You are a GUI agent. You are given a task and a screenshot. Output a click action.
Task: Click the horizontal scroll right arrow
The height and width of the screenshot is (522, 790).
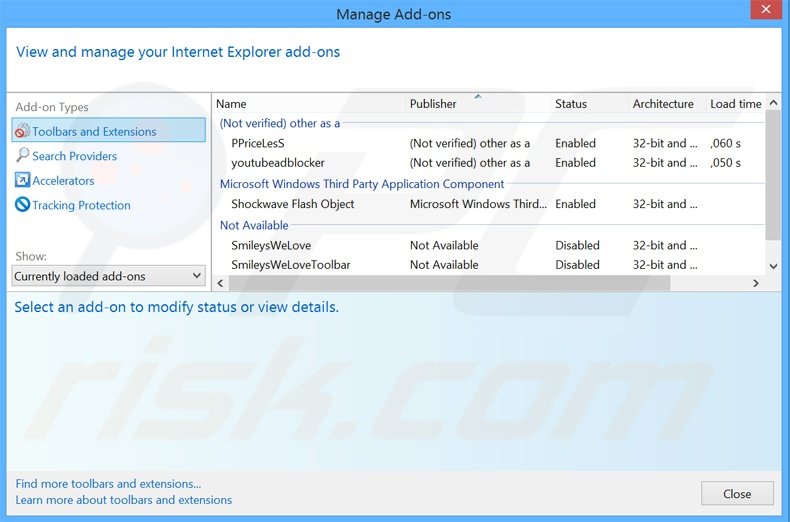[756, 283]
